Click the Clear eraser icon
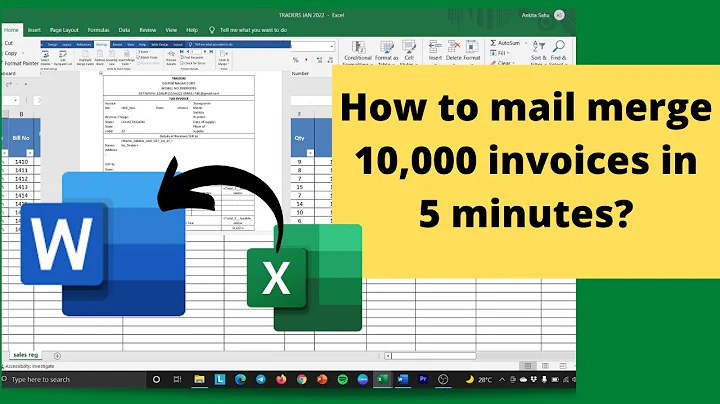Image resolution: width=720 pixels, height=404 pixels. coord(493,63)
